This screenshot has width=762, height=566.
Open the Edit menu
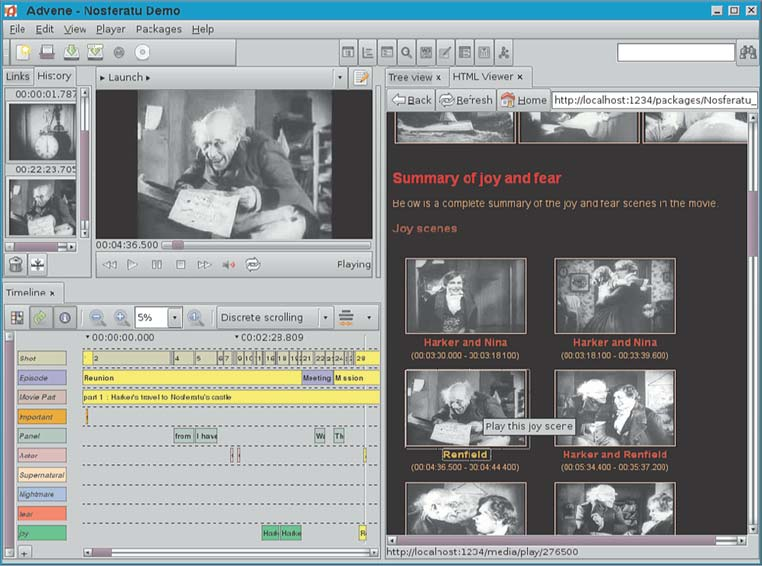click(x=44, y=29)
